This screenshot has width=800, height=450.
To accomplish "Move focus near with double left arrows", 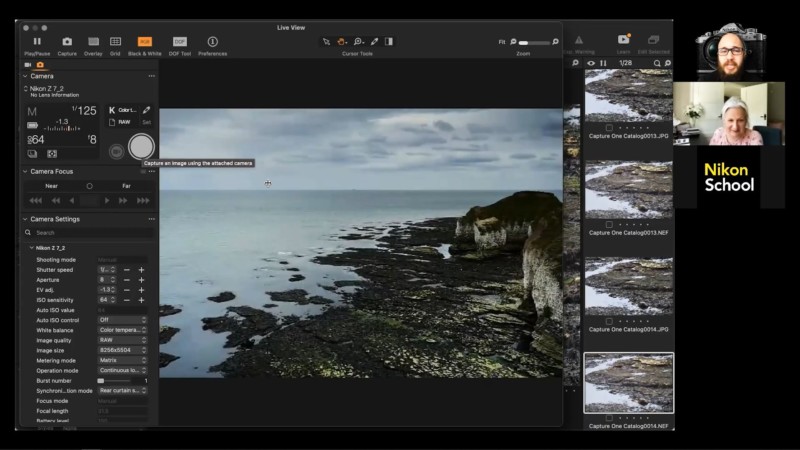I will [56, 201].
